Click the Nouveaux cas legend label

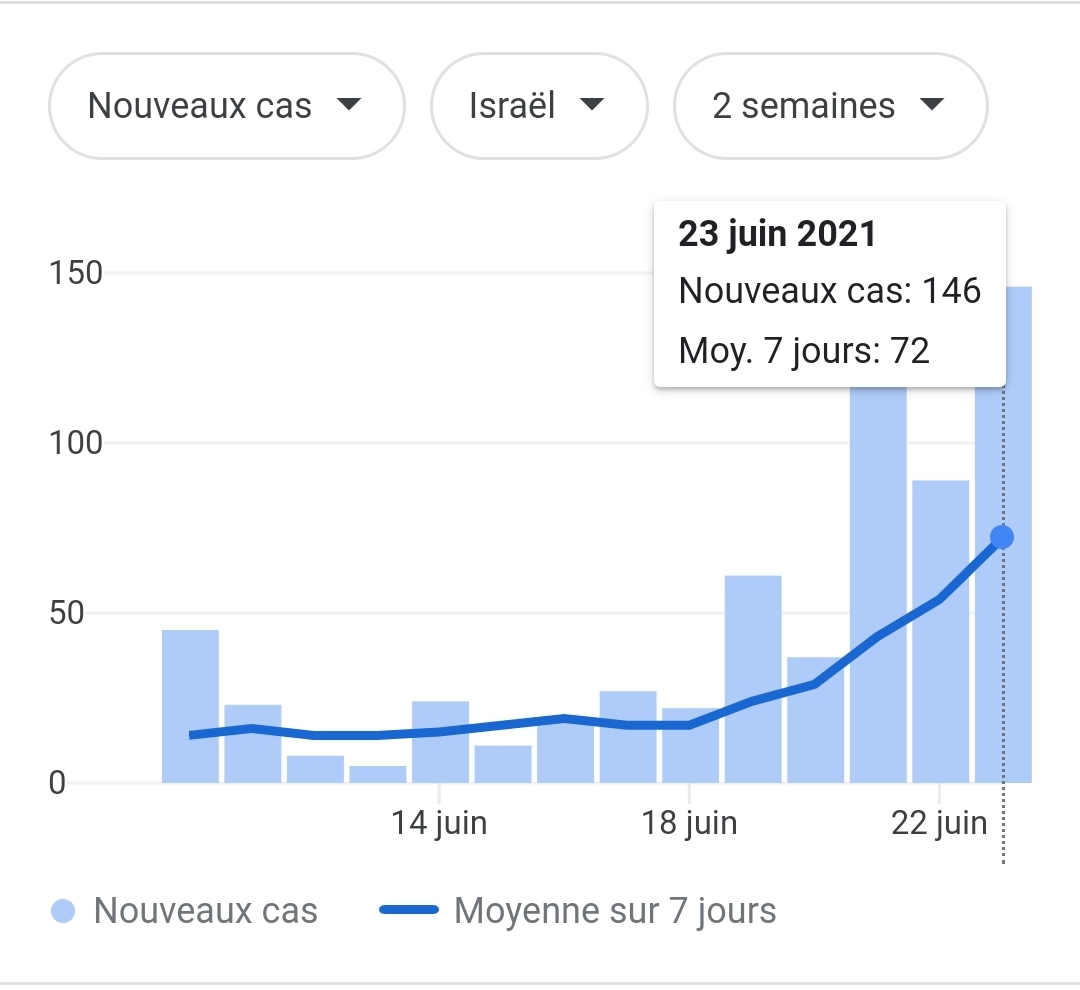click(x=205, y=911)
